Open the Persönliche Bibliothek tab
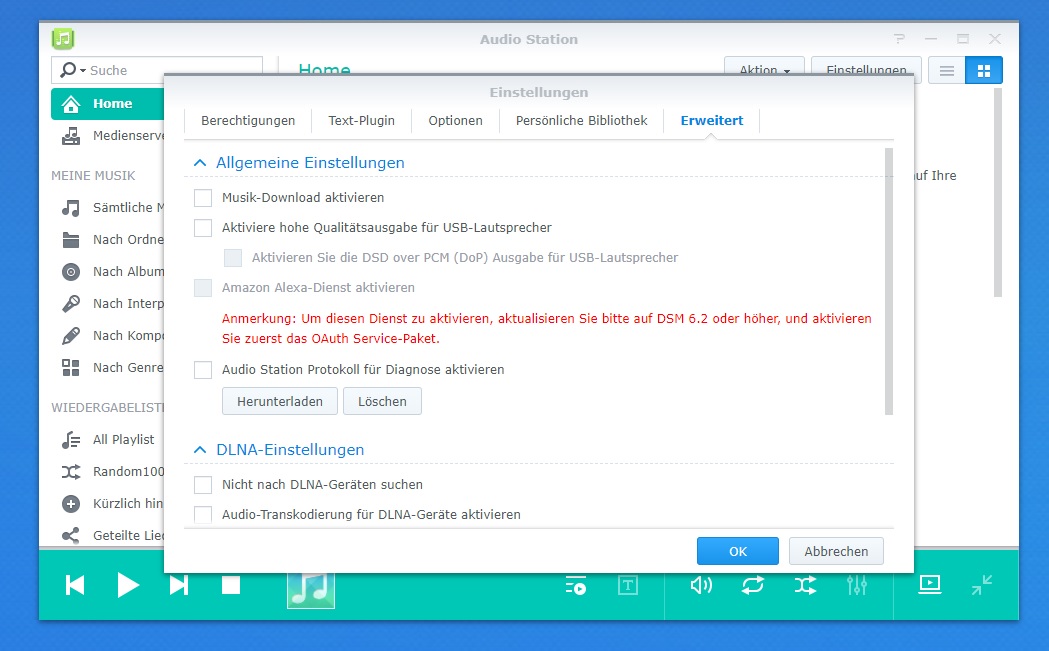 click(581, 121)
